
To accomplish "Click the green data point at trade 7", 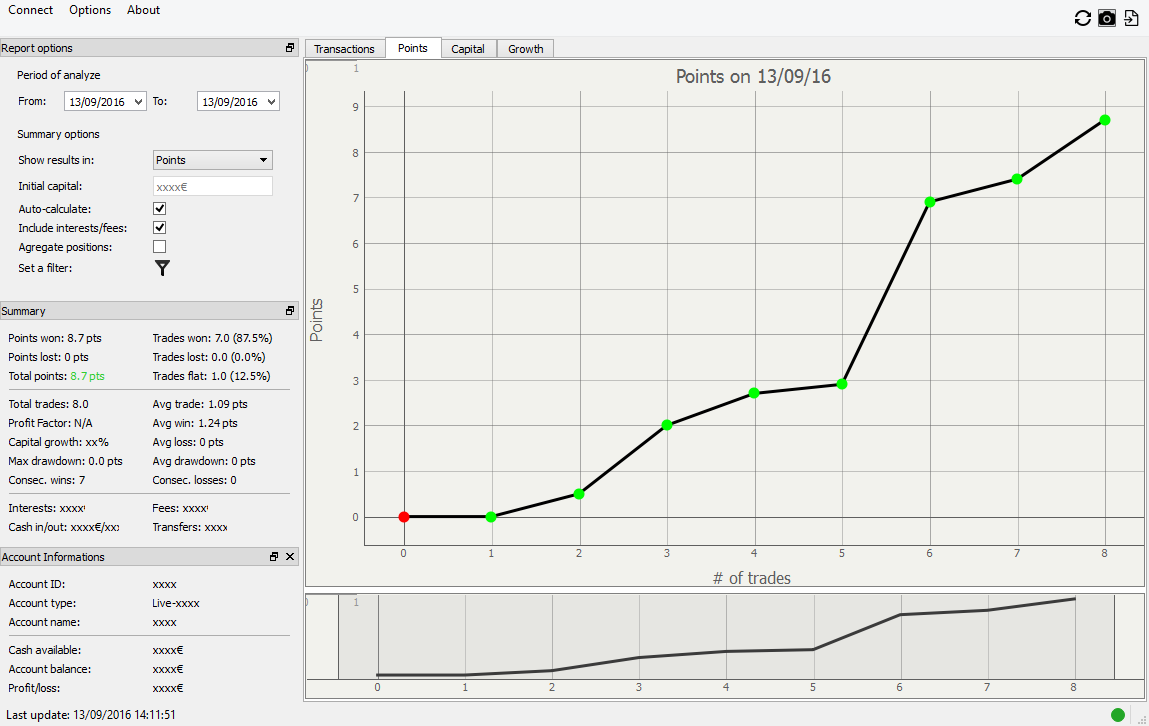I will point(1017,179).
